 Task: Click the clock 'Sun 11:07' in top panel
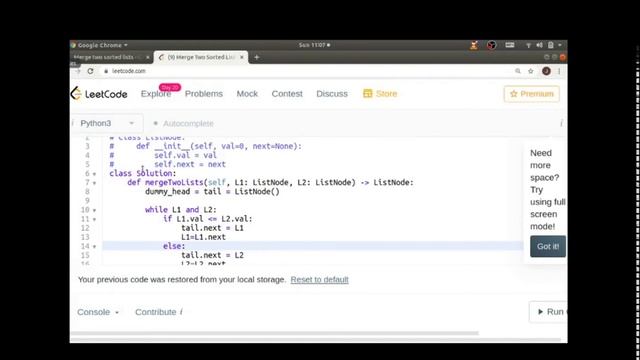pyautogui.click(x=314, y=45)
